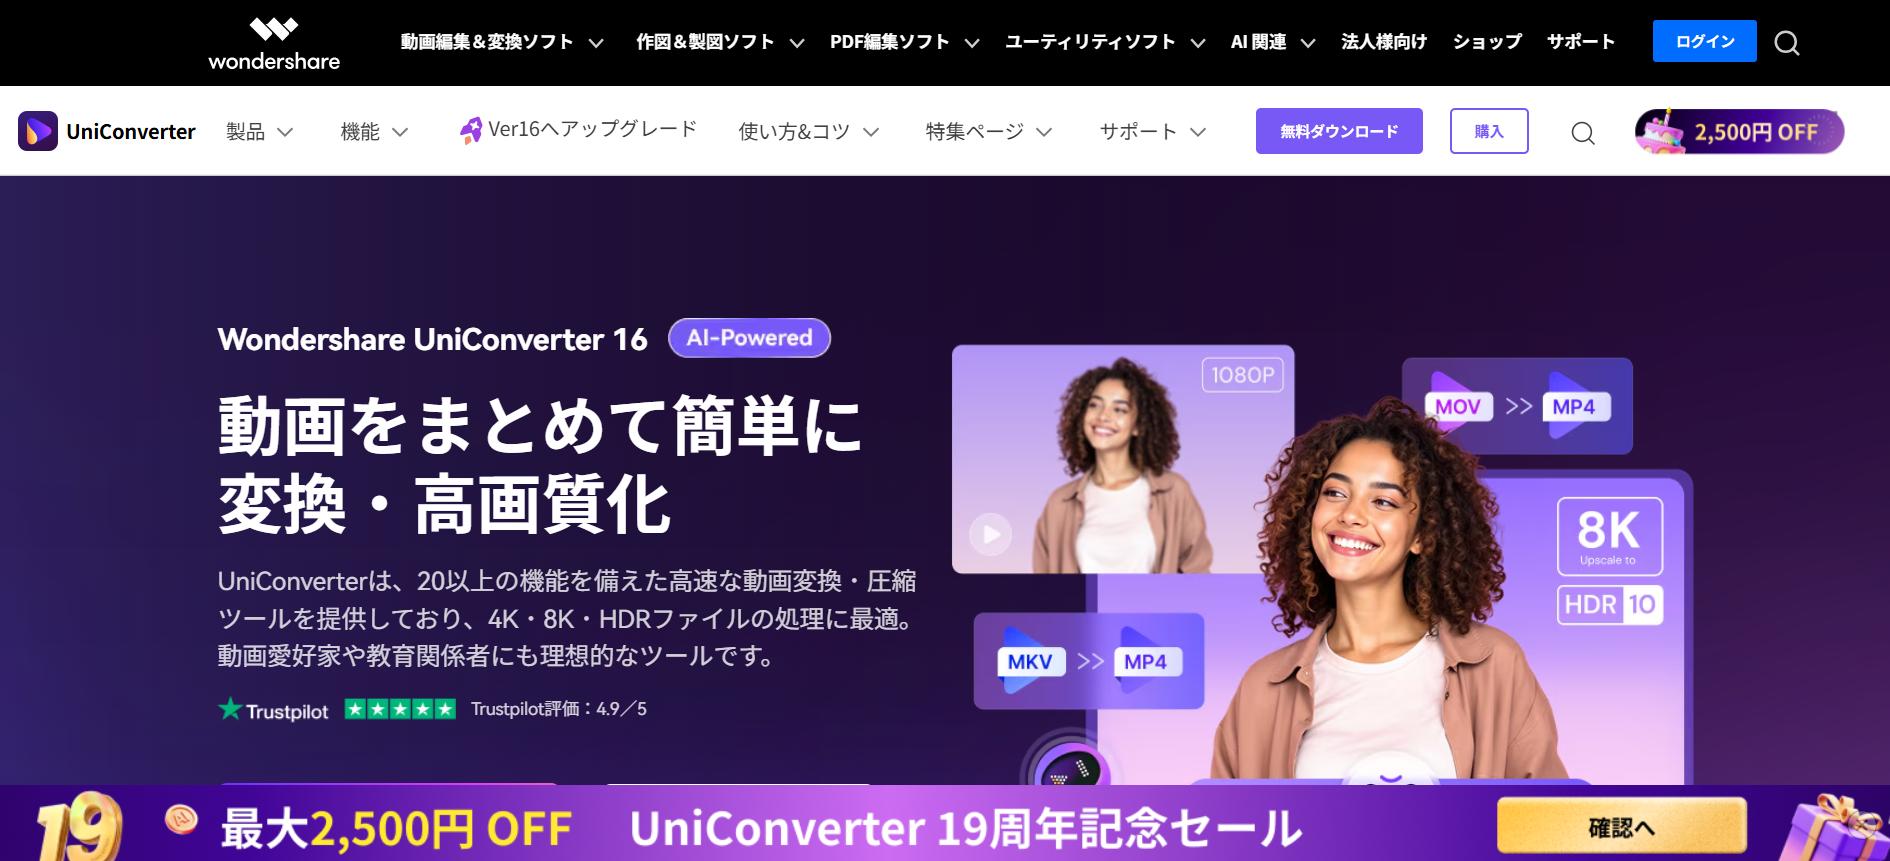Expand the 使い方&コツ menu
This screenshot has height=861, width=1890.
coord(808,132)
